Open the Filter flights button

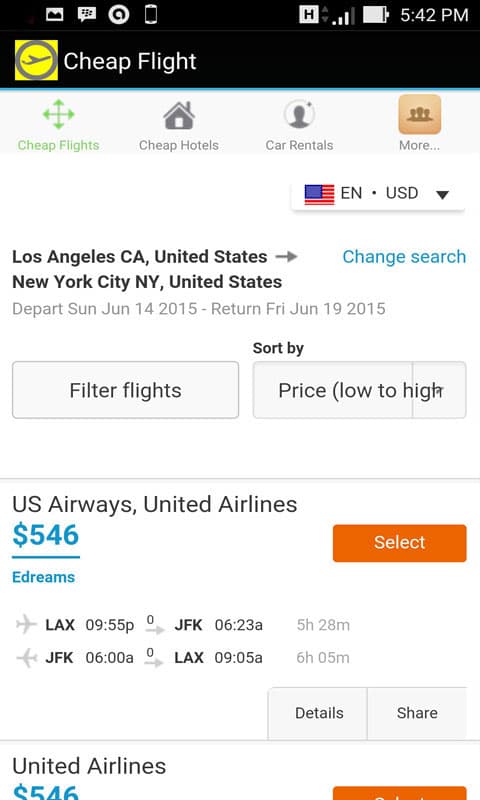[125, 390]
